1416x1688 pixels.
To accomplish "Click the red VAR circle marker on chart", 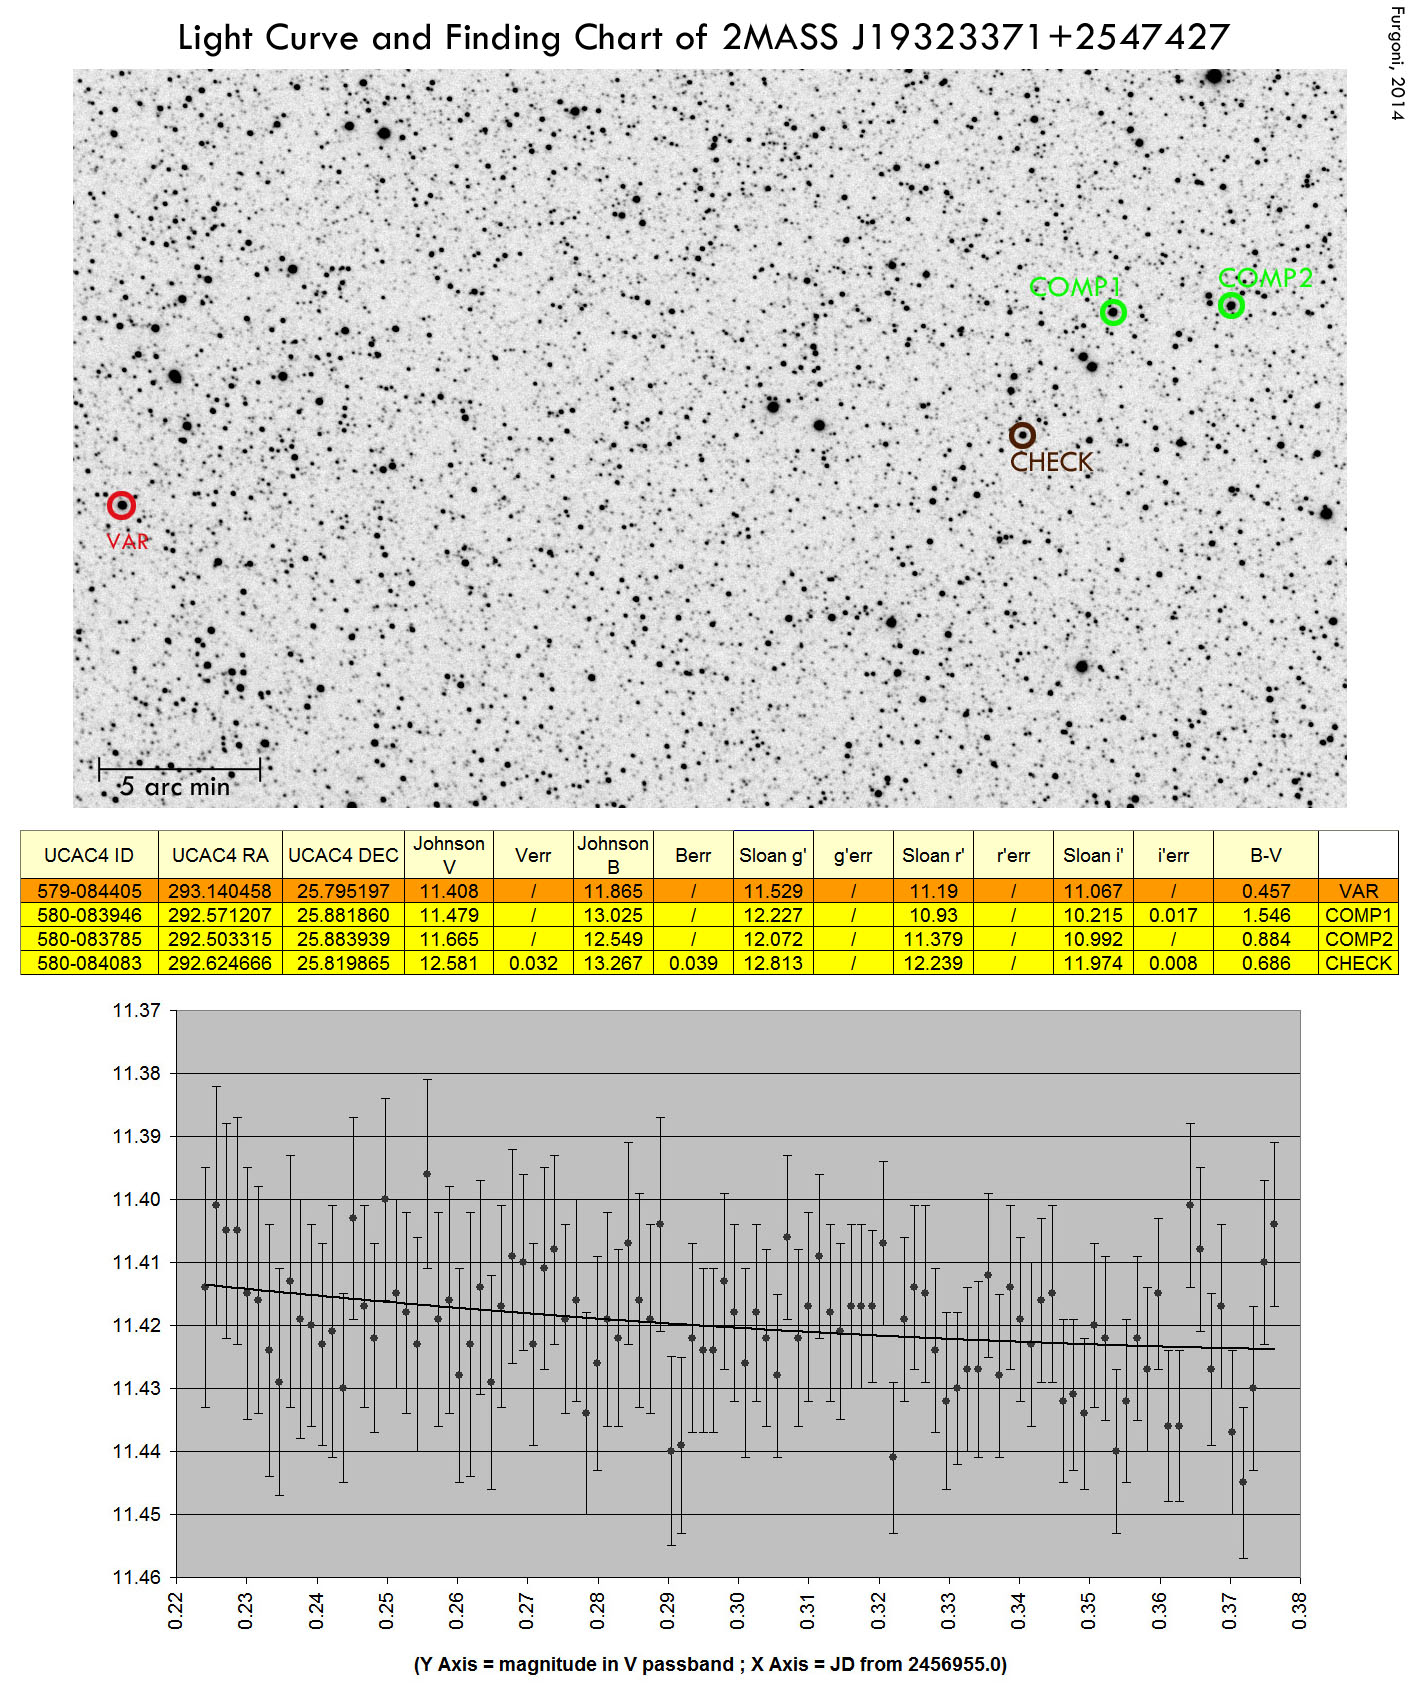I will click(121, 506).
